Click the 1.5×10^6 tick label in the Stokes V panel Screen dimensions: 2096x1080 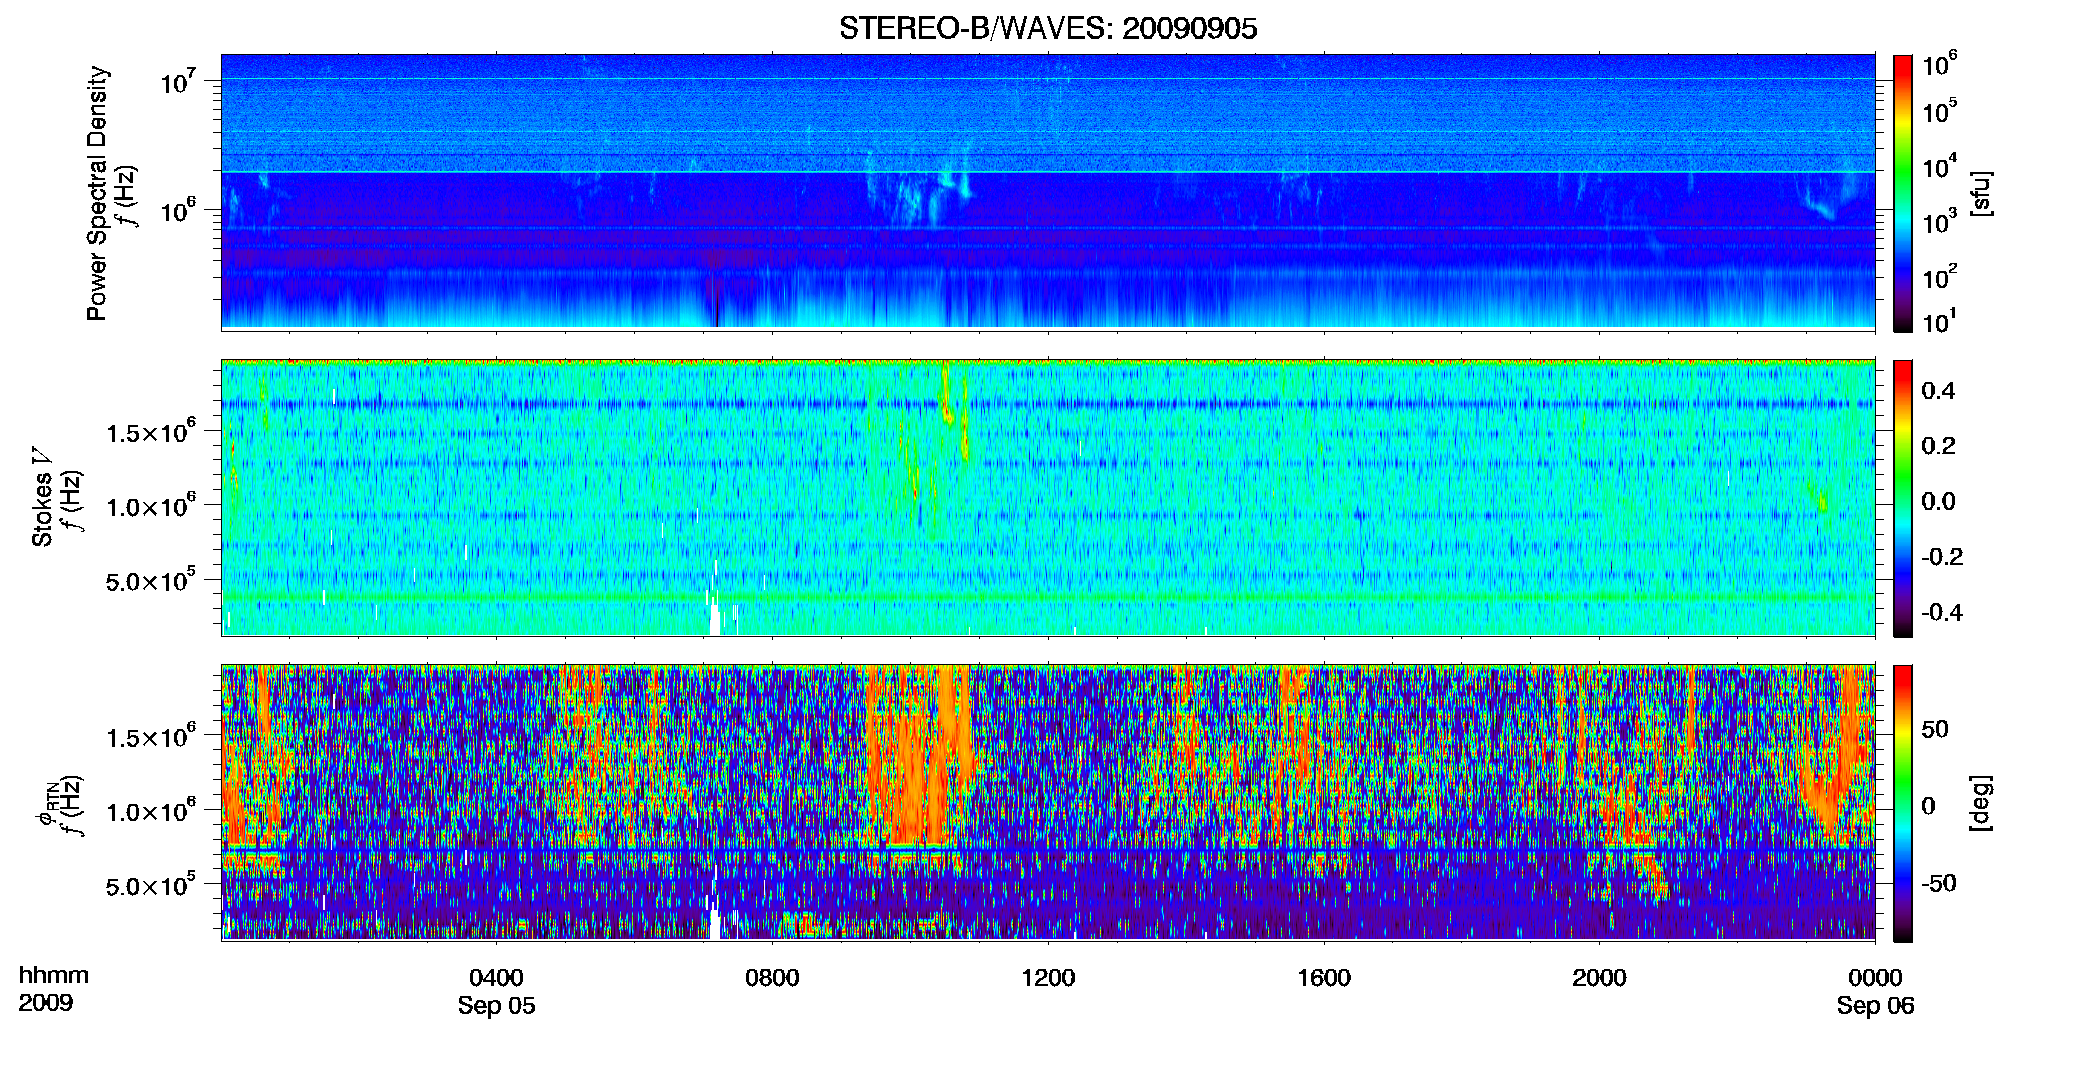point(151,432)
